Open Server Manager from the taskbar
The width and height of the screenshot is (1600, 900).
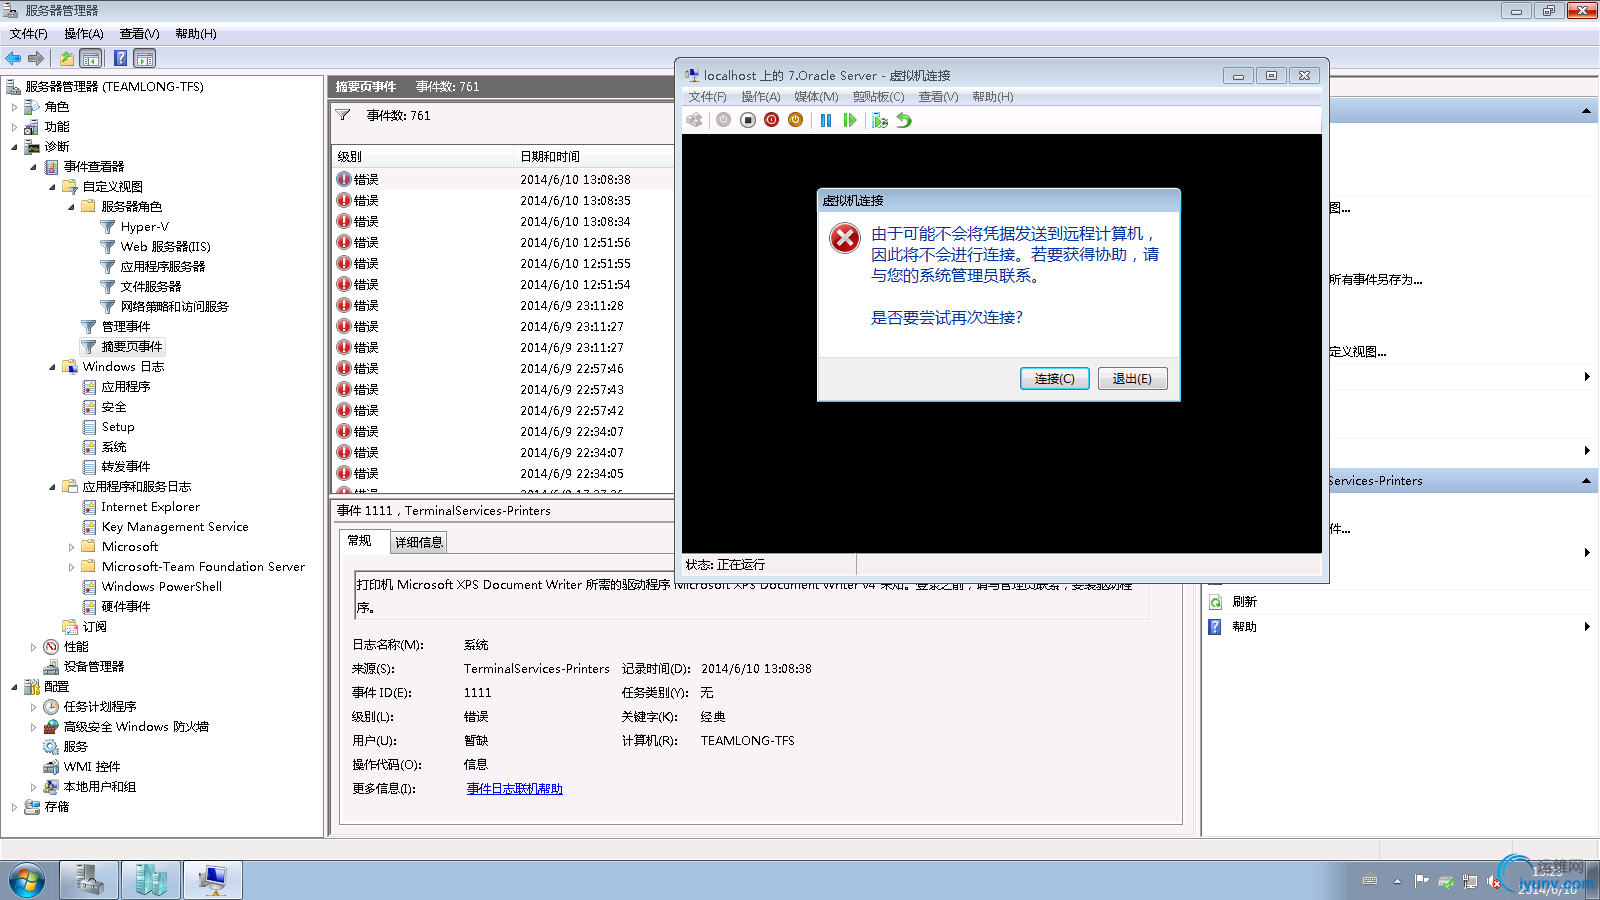coord(89,880)
